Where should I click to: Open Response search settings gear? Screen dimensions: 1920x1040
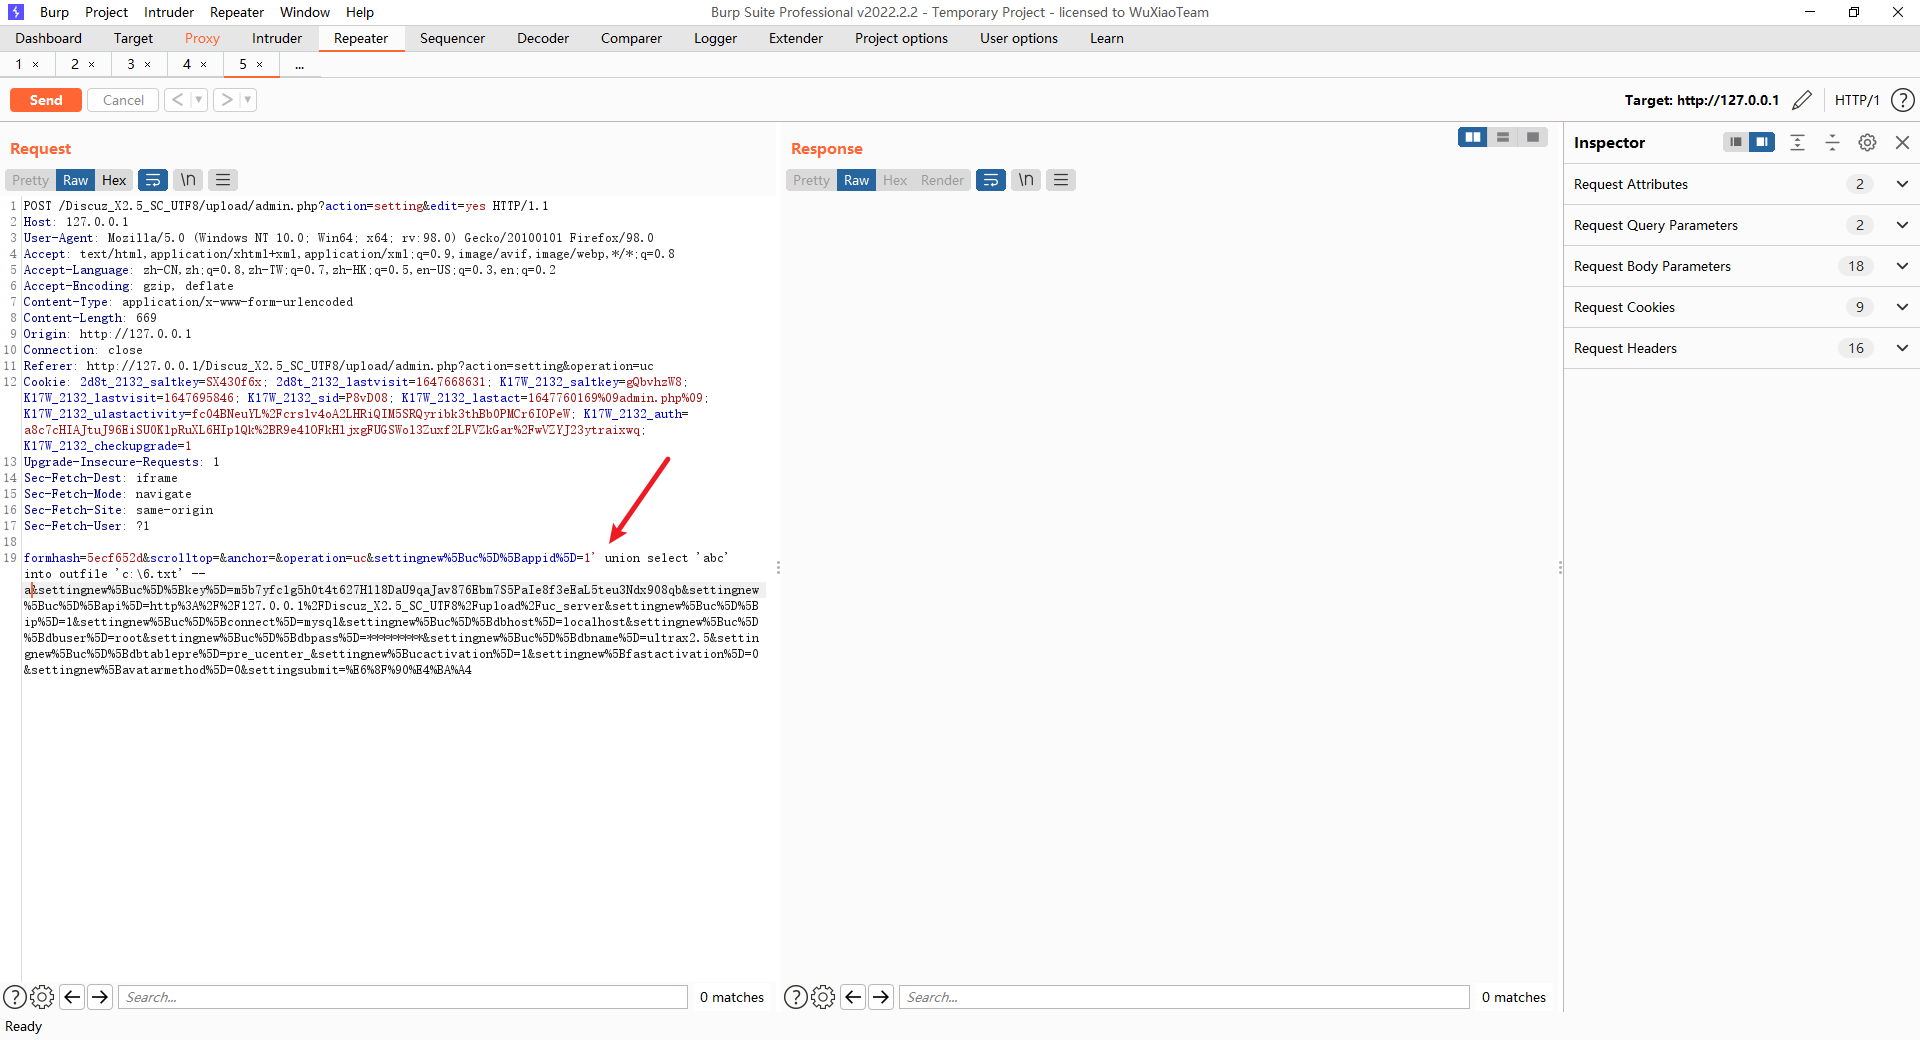(823, 997)
